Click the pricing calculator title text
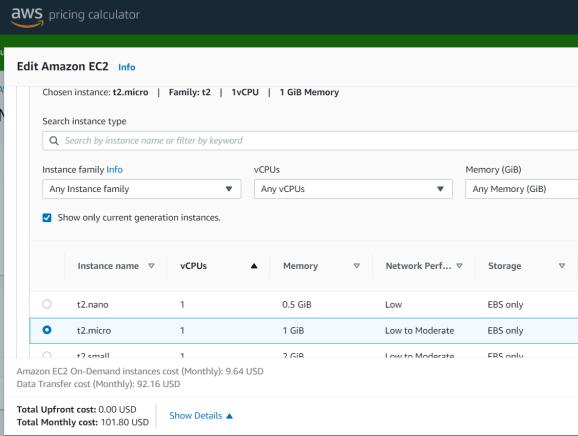The width and height of the screenshot is (578, 436). [x=94, y=15]
